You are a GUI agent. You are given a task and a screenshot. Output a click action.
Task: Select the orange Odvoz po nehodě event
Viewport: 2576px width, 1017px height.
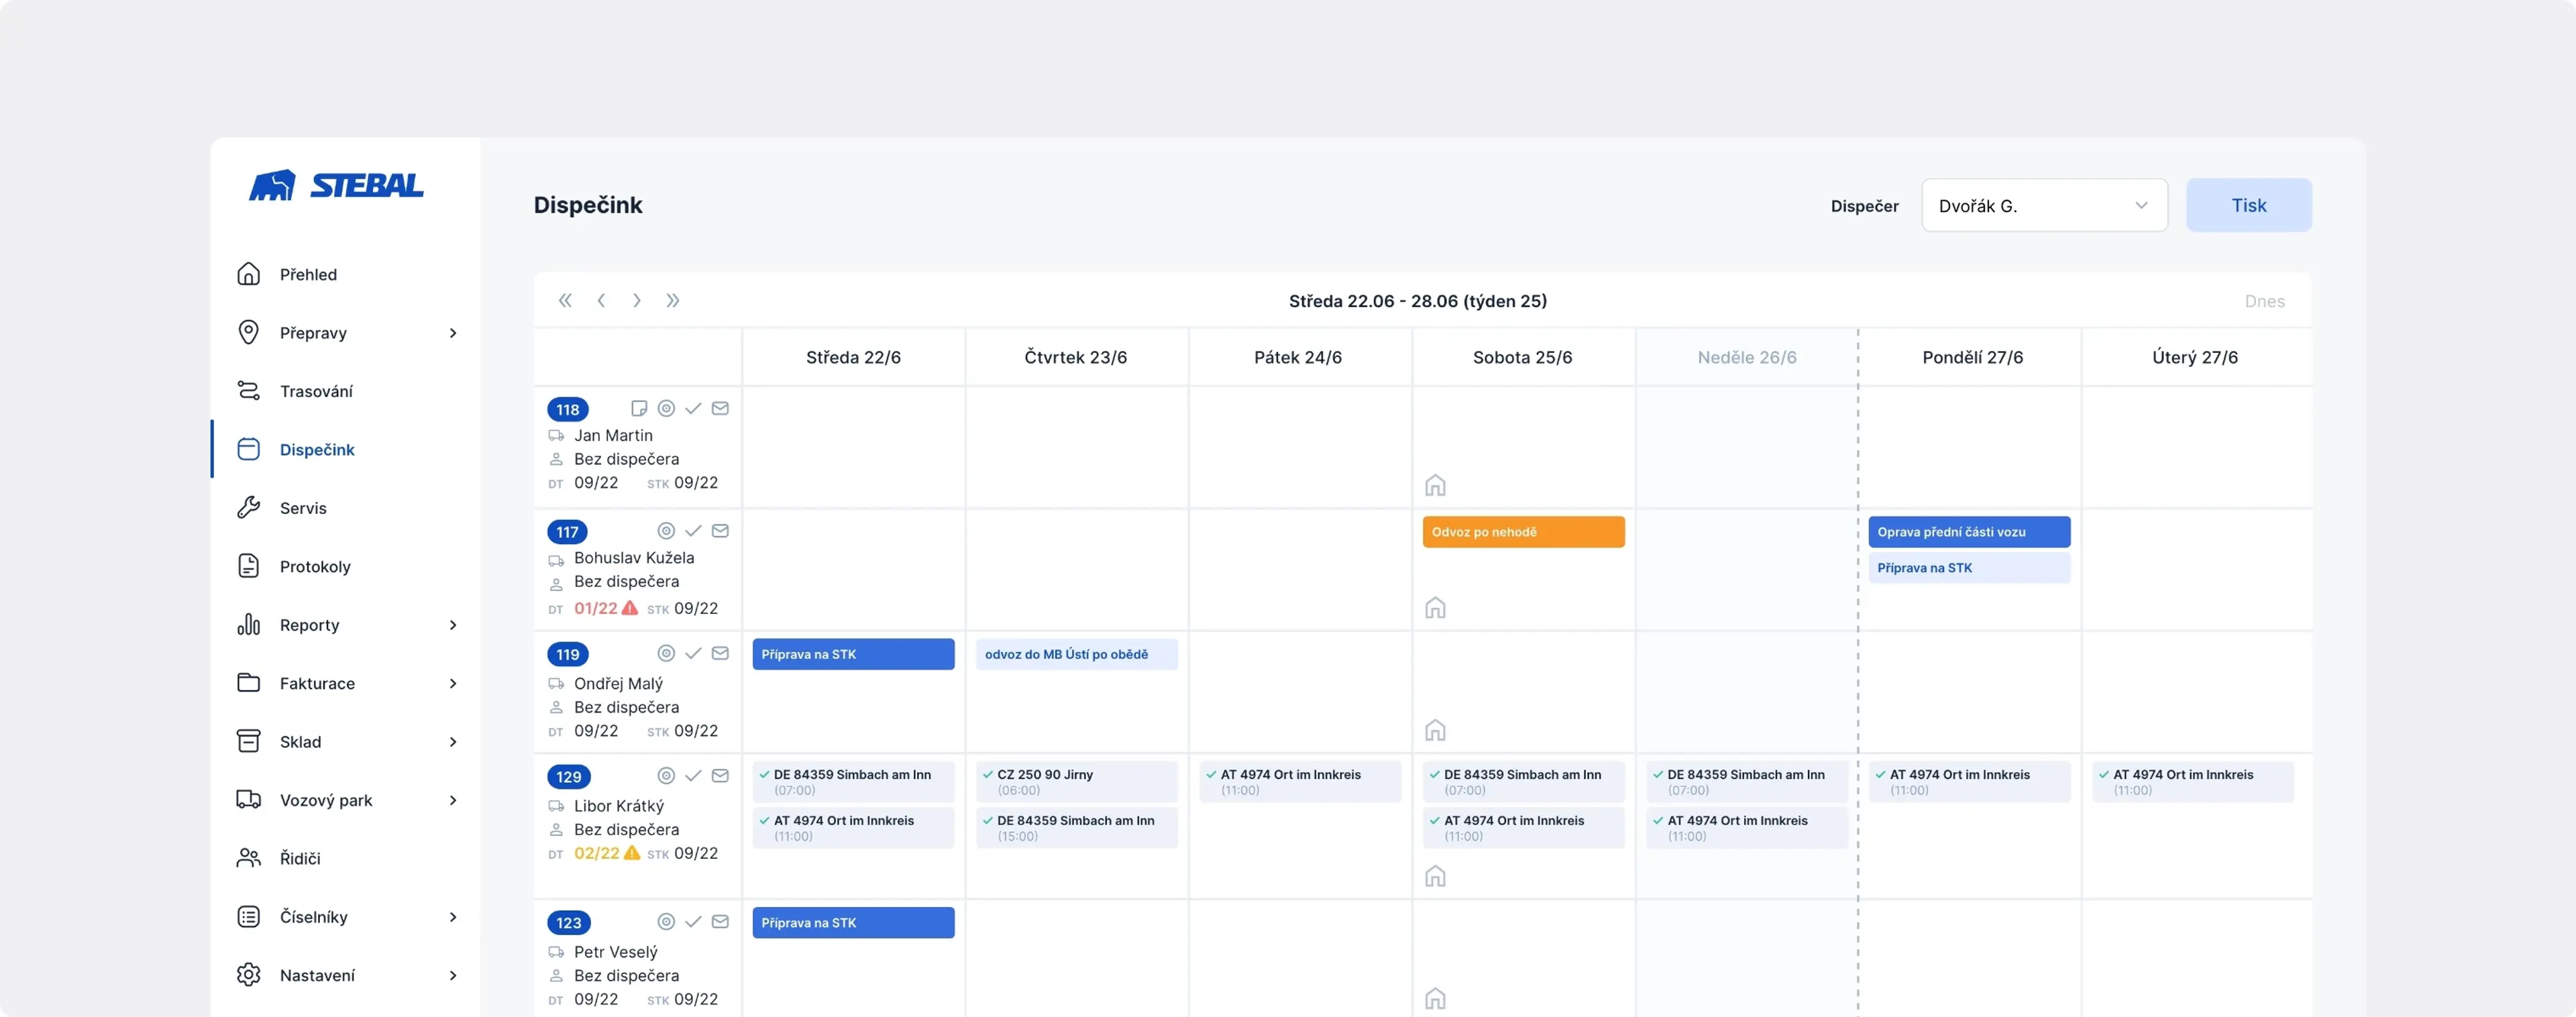[x=1523, y=532]
